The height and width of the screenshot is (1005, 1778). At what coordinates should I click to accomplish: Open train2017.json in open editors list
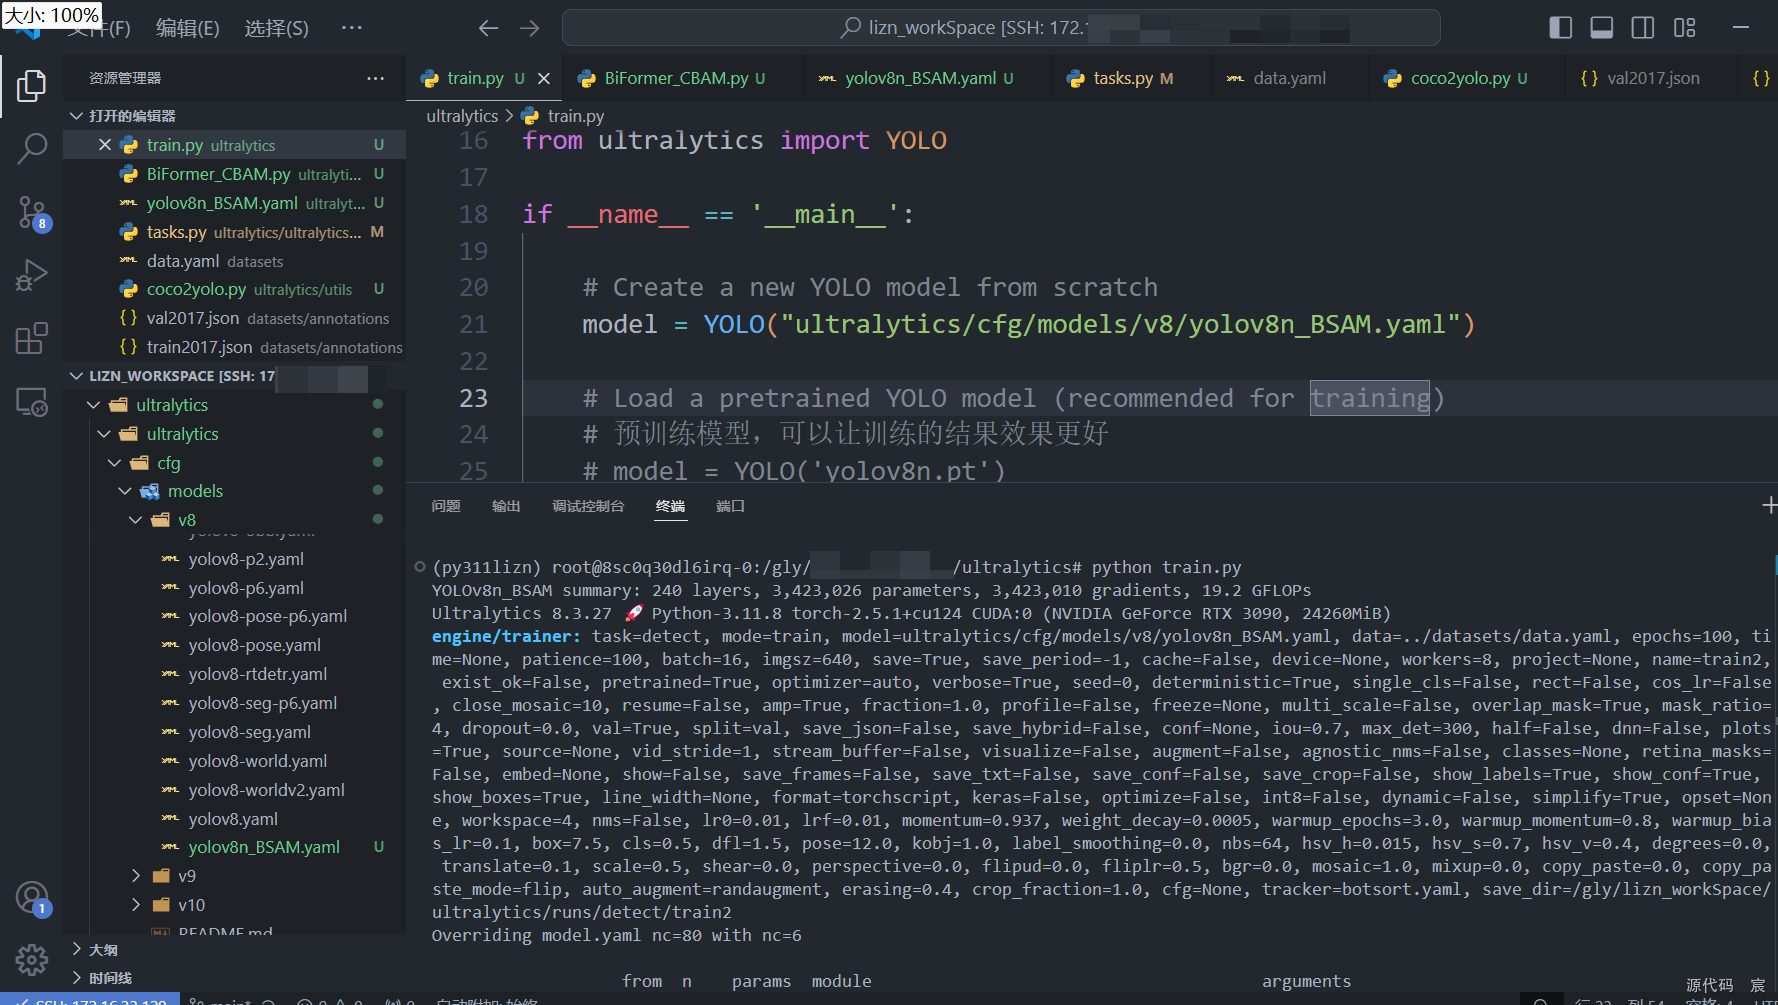[234, 347]
